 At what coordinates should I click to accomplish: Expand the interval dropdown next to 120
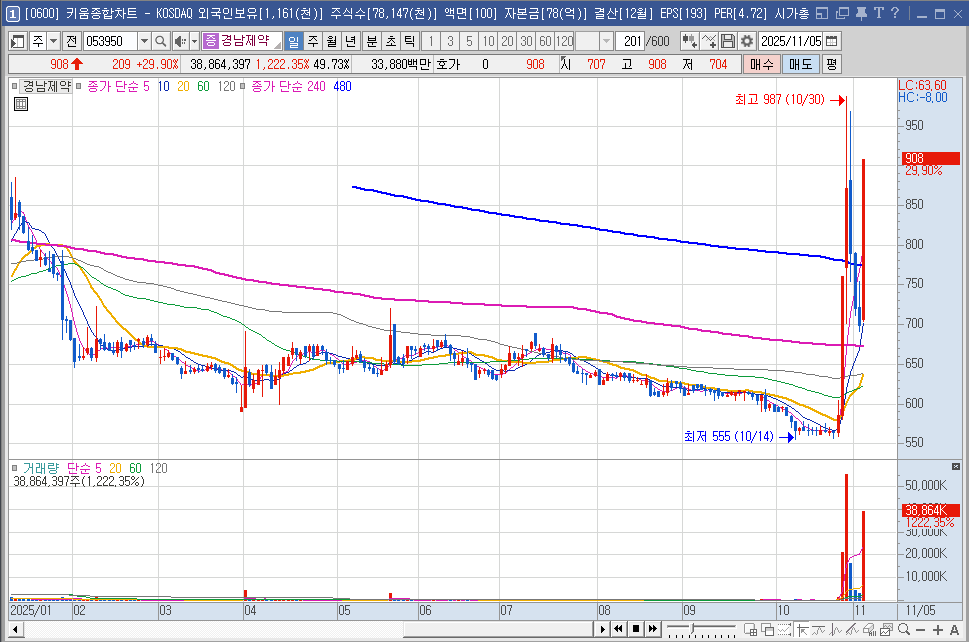(x=606, y=41)
